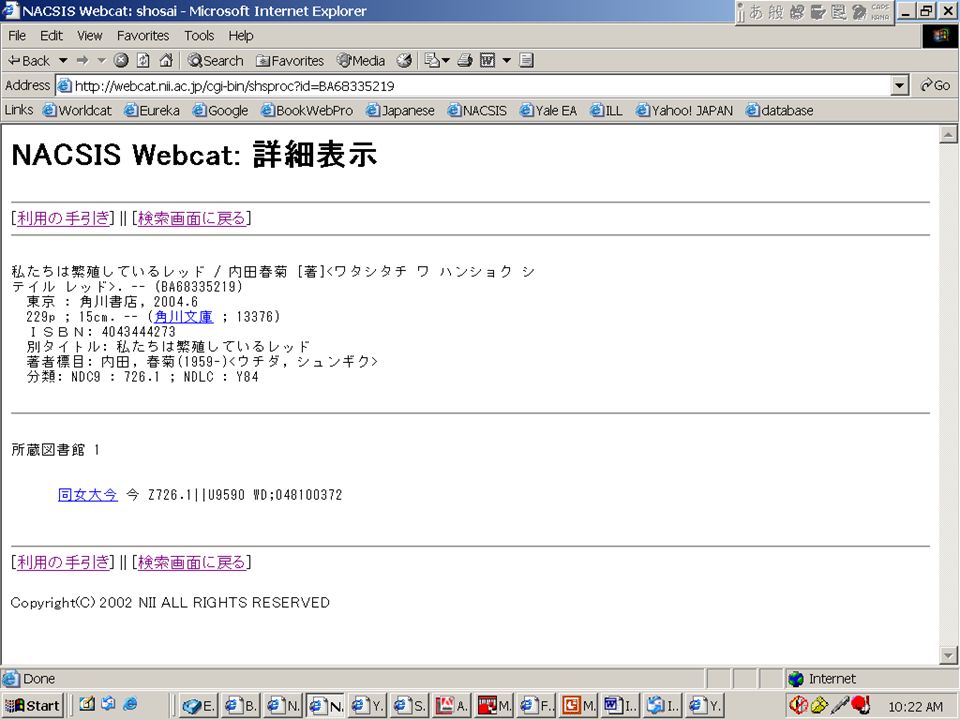The width and height of the screenshot is (960, 720).
Task: Open the NACSIS links bar shortcut
Action: (477, 110)
